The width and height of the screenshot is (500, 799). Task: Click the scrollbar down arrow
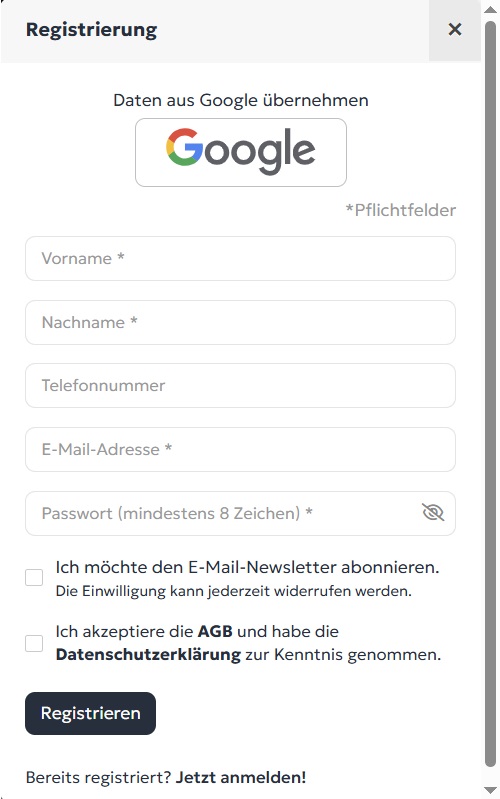pos(490,790)
